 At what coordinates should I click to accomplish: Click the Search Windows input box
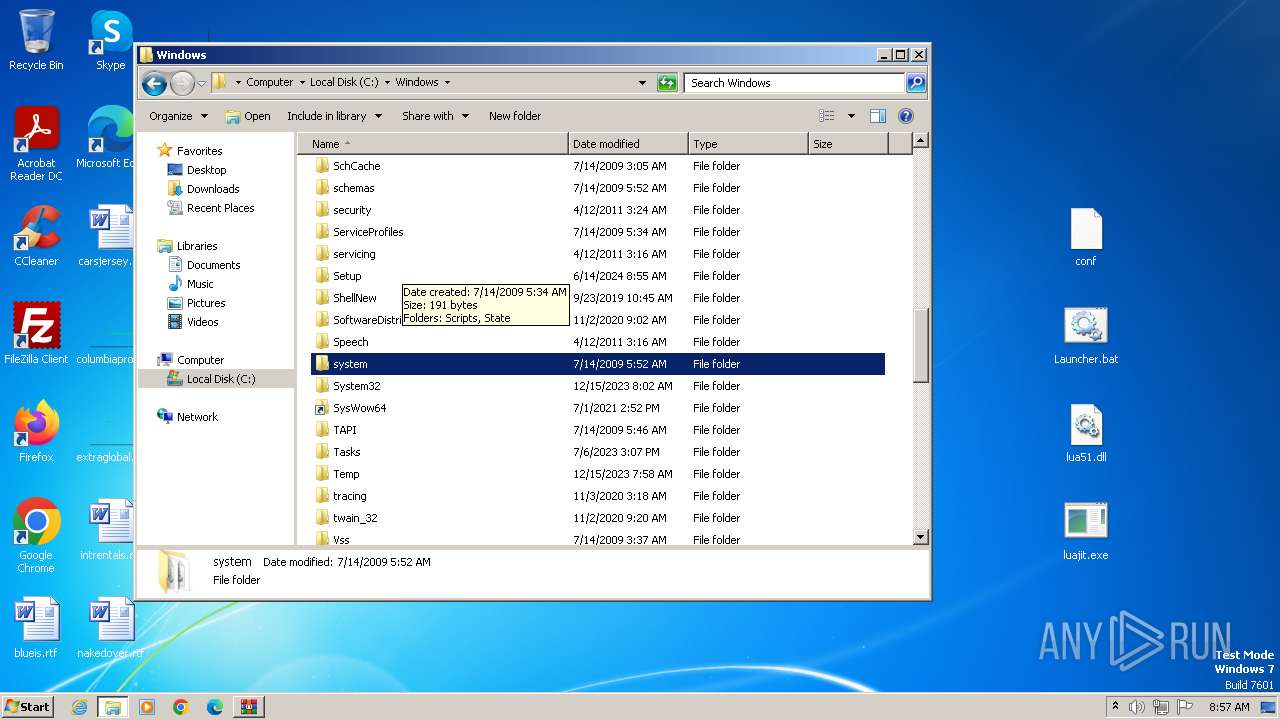tap(795, 83)
